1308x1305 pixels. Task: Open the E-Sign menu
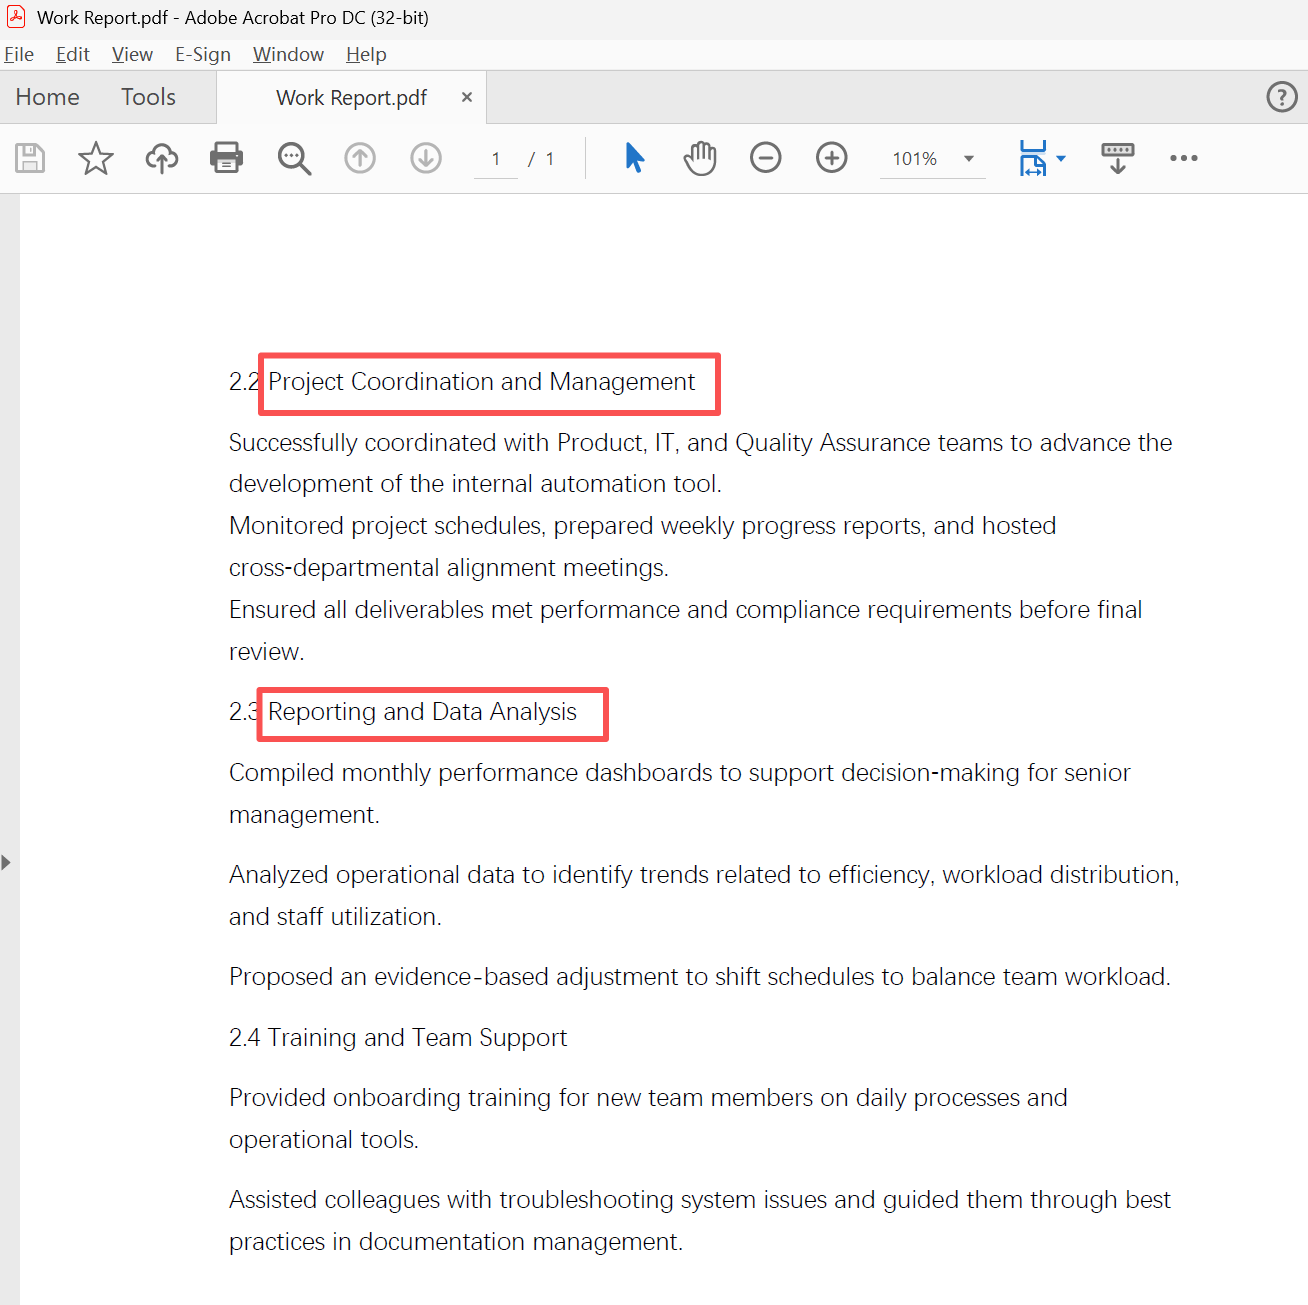pos(203,54)
